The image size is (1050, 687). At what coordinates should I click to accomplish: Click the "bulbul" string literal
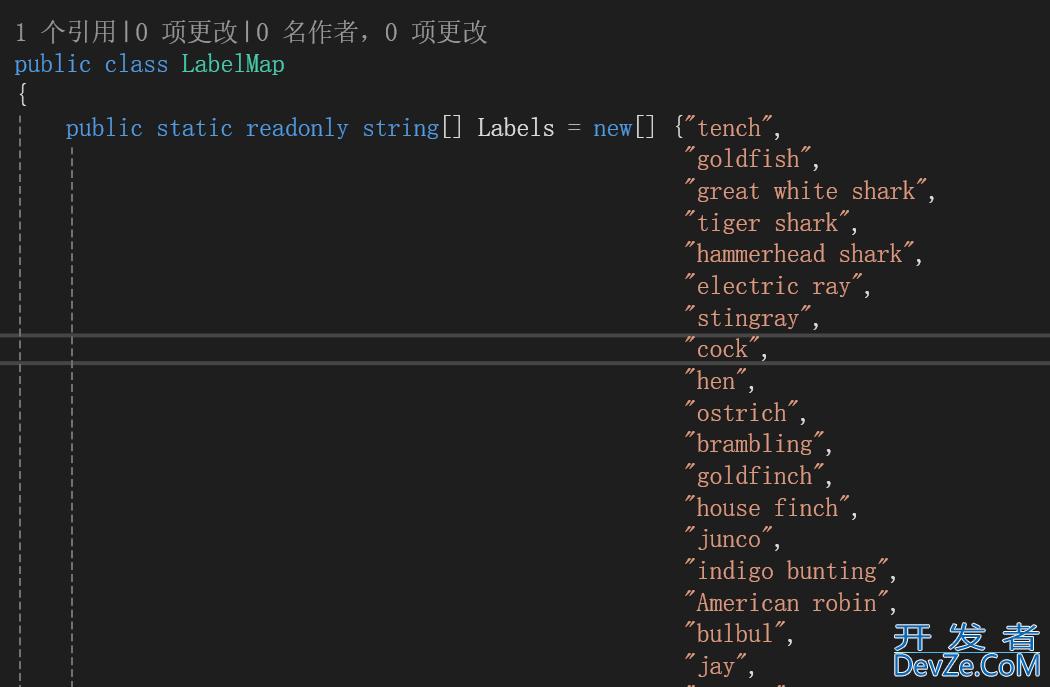(x=735, y=635)
